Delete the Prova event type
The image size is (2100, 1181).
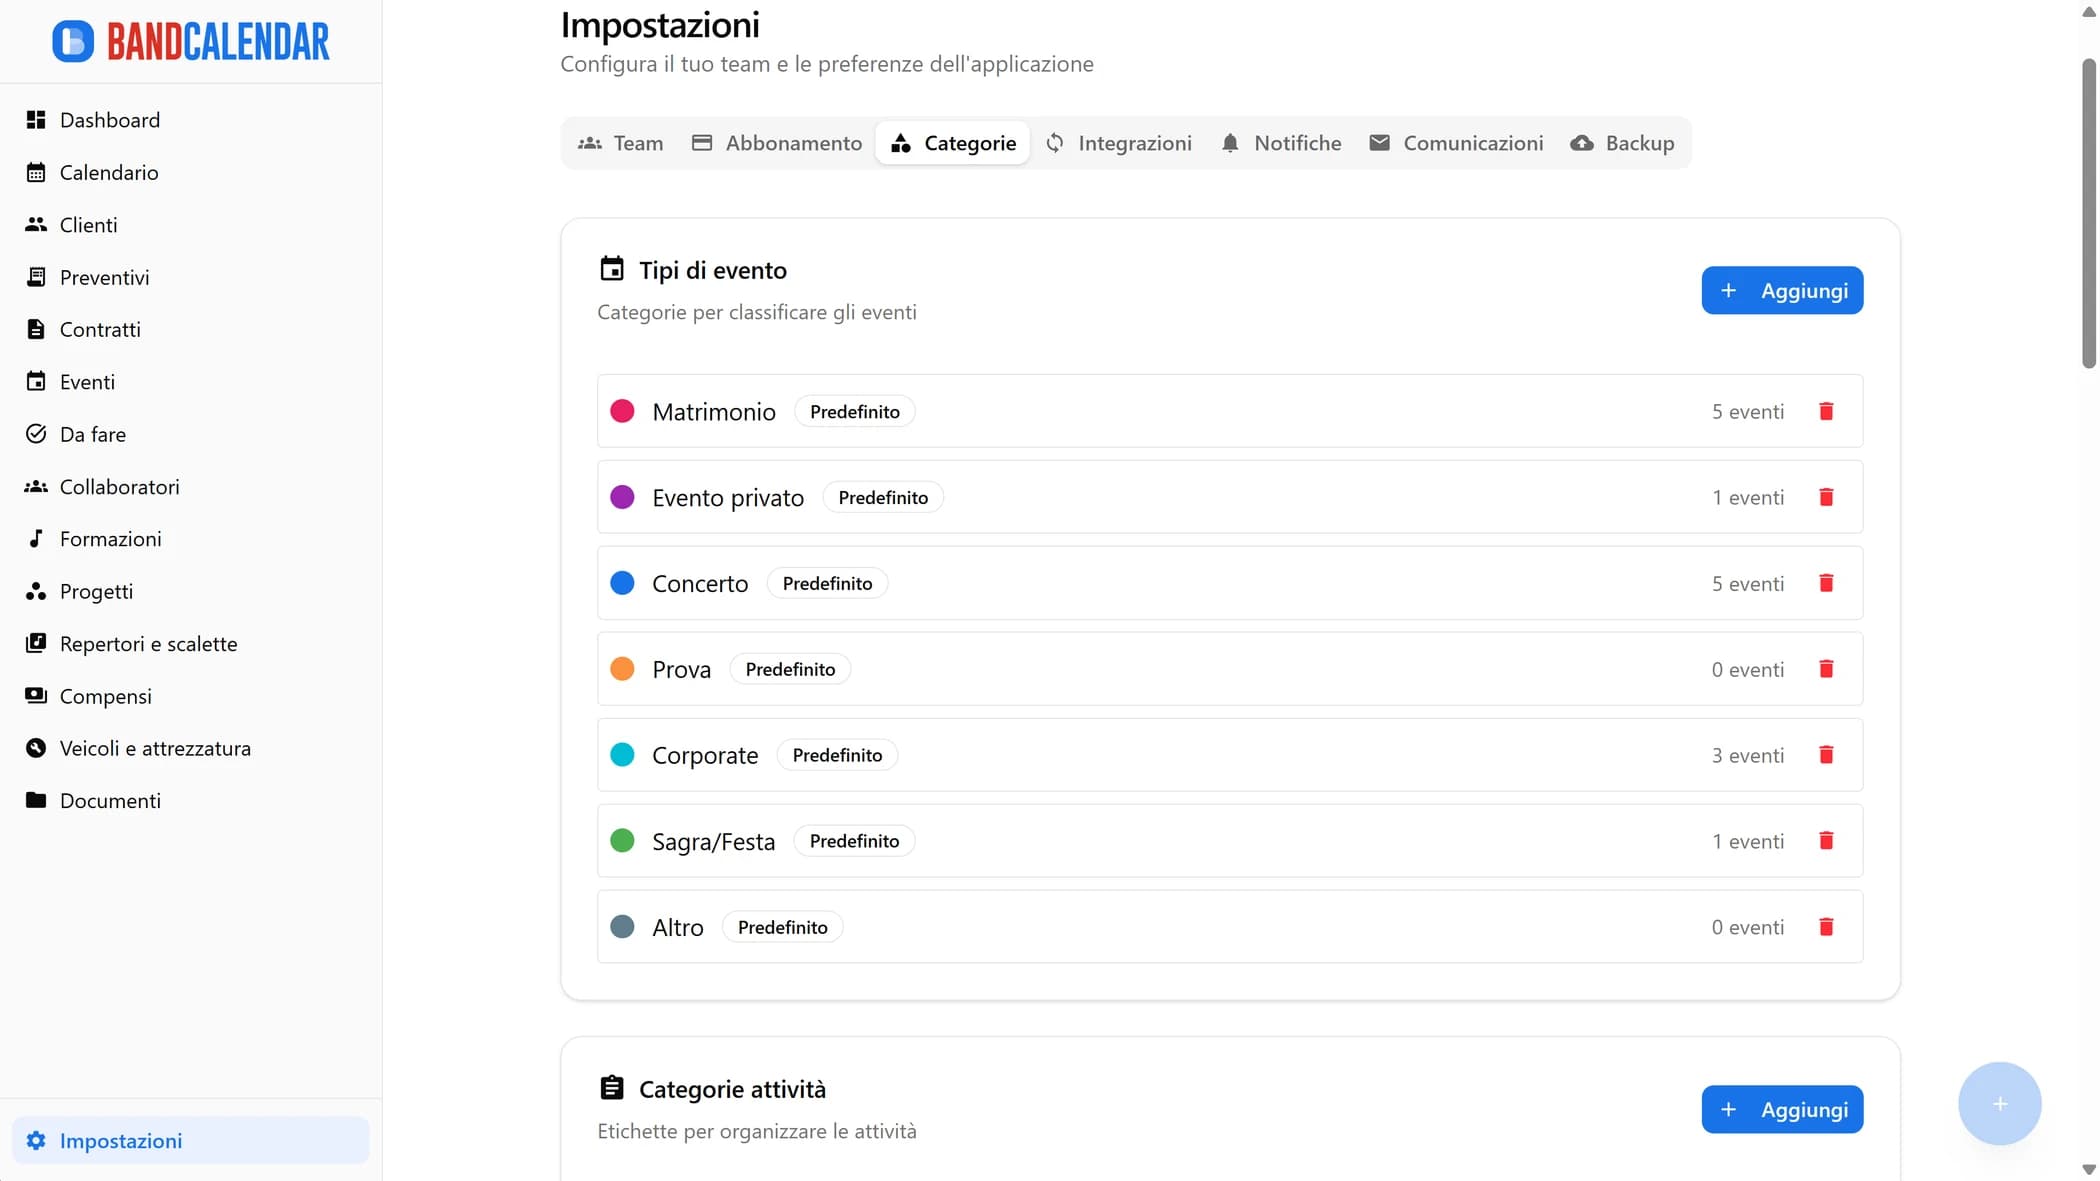point(1827,668)
